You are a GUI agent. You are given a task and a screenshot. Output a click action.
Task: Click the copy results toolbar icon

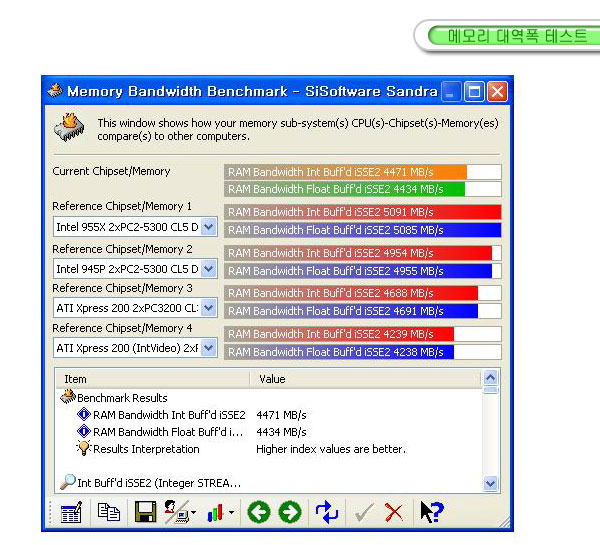[x=109, y=512]
